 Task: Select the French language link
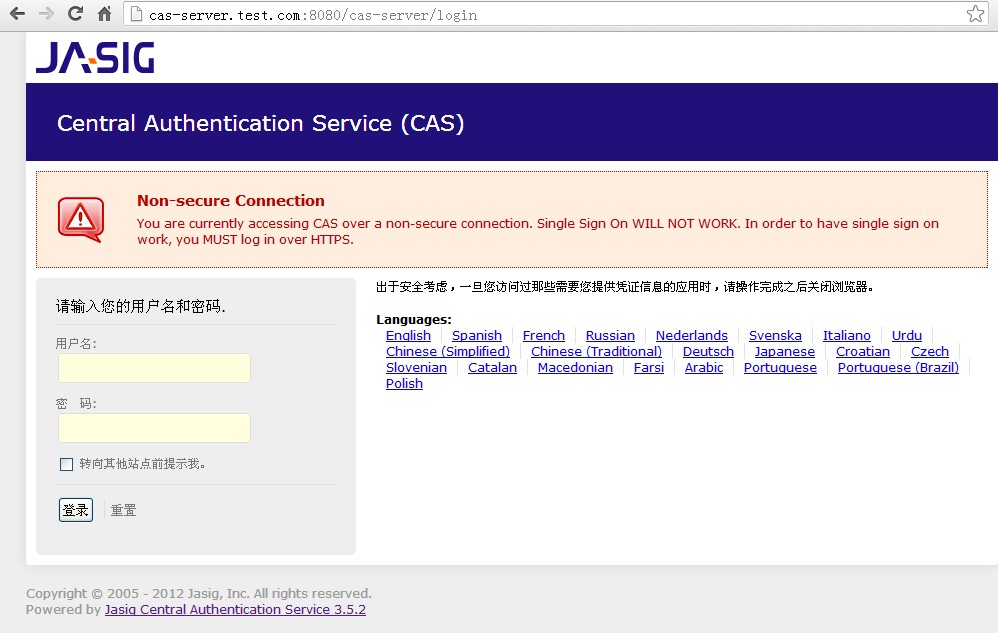tap(544, 335)
